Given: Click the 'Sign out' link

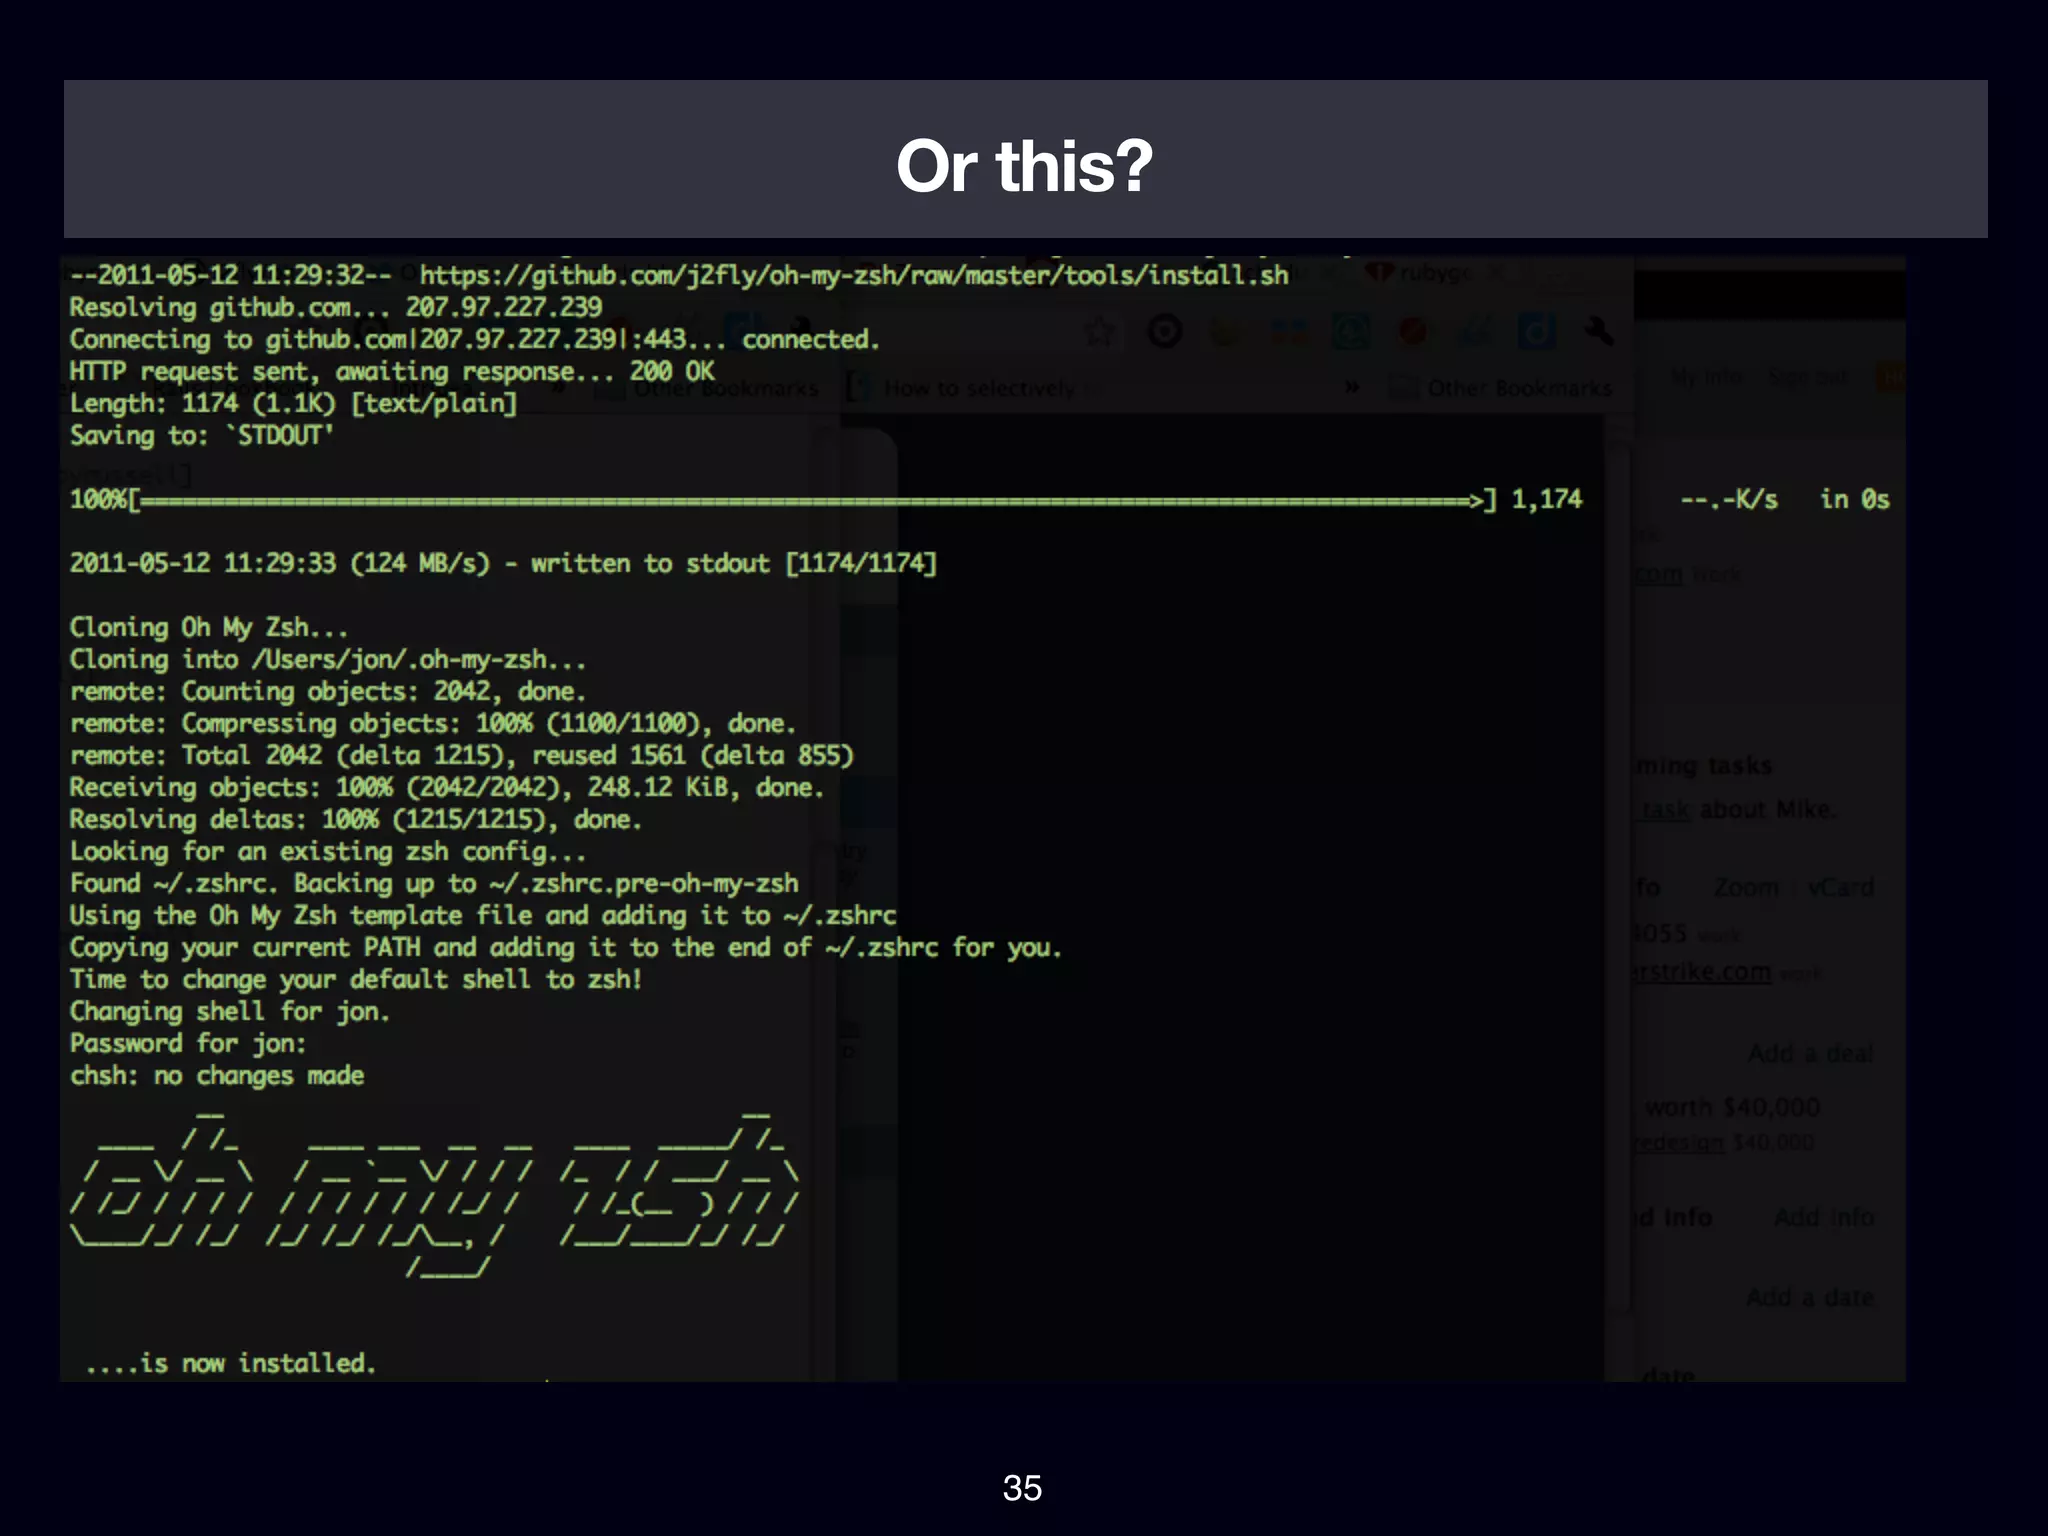Looking at the screenshot, I should tap(1807, 378).
